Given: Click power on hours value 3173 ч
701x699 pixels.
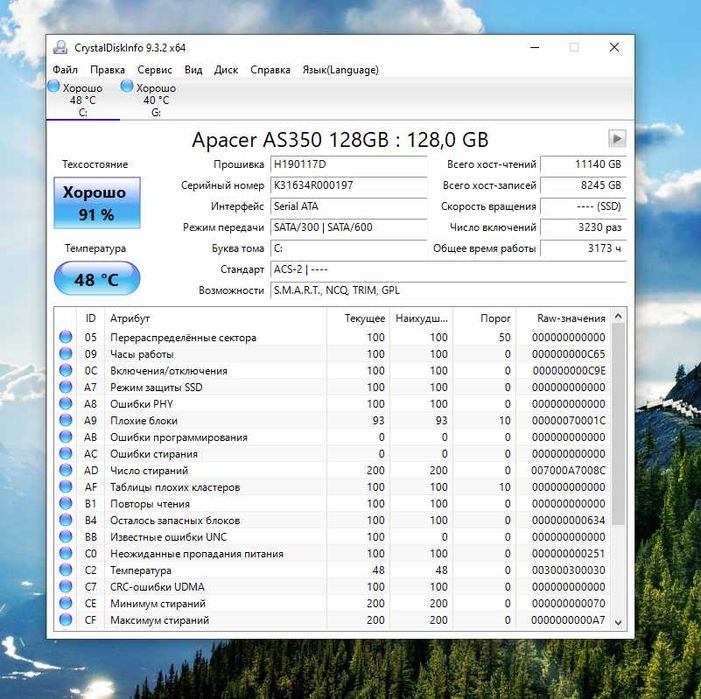Looking at the screenshot, I should pyautogui.click(x=583, y=248).
